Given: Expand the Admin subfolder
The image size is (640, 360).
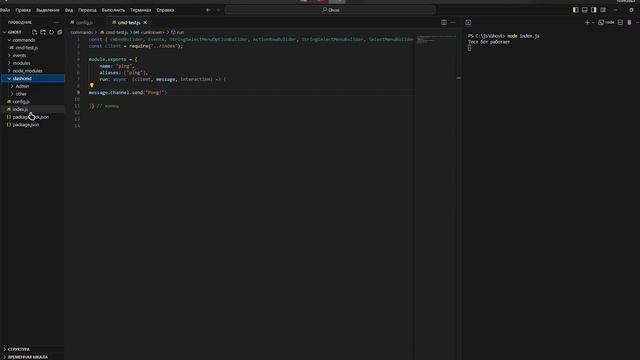Looking at the screenshot, I should tap(32, 86).
